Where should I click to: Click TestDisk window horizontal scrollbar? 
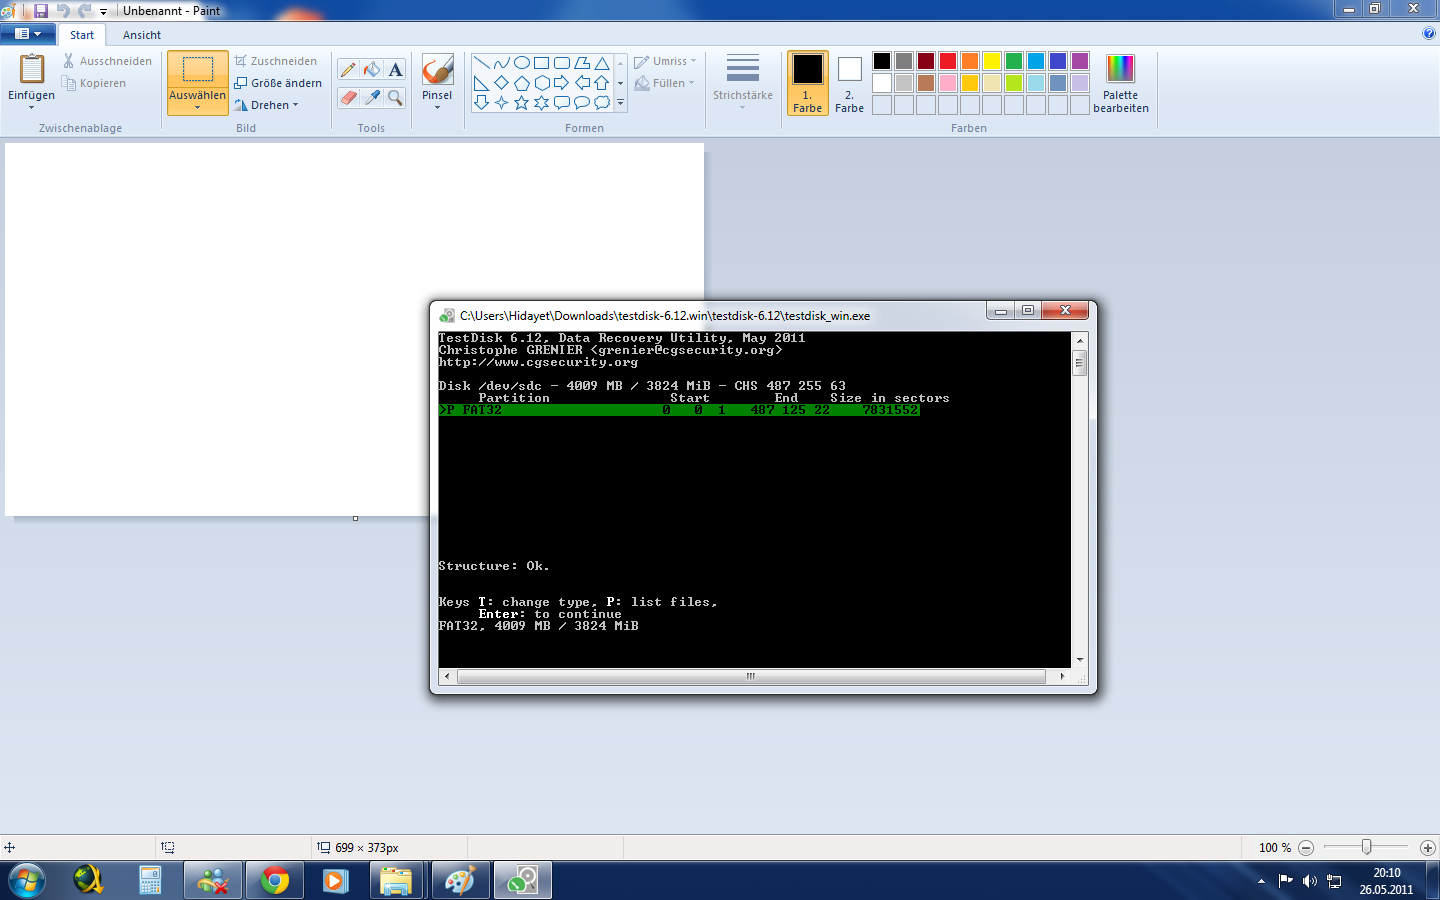[751, 677]
